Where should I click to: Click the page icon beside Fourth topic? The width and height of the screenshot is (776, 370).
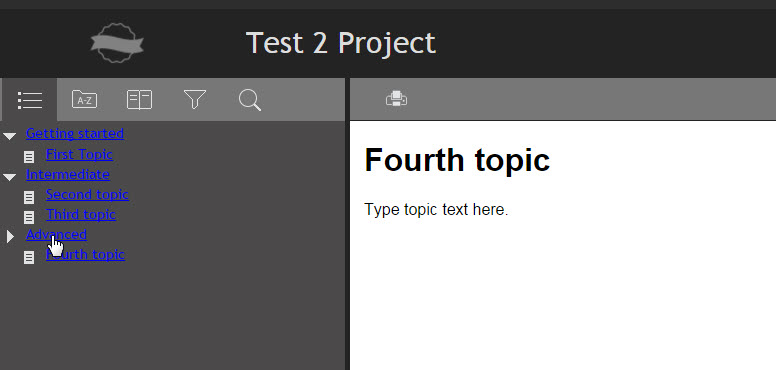pyautogui.click(x=29, y=257)
